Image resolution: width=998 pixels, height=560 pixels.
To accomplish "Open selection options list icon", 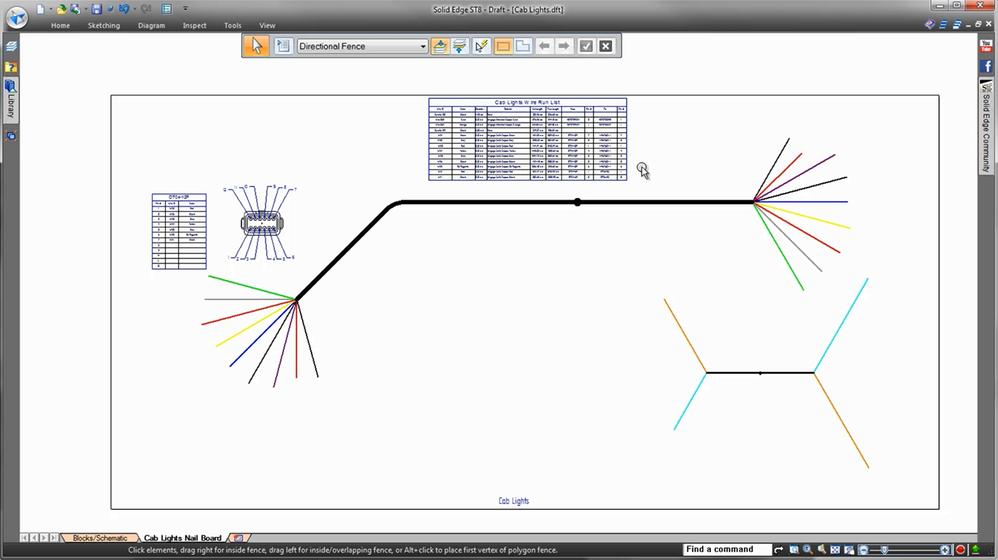I will [x=283, y=46].
